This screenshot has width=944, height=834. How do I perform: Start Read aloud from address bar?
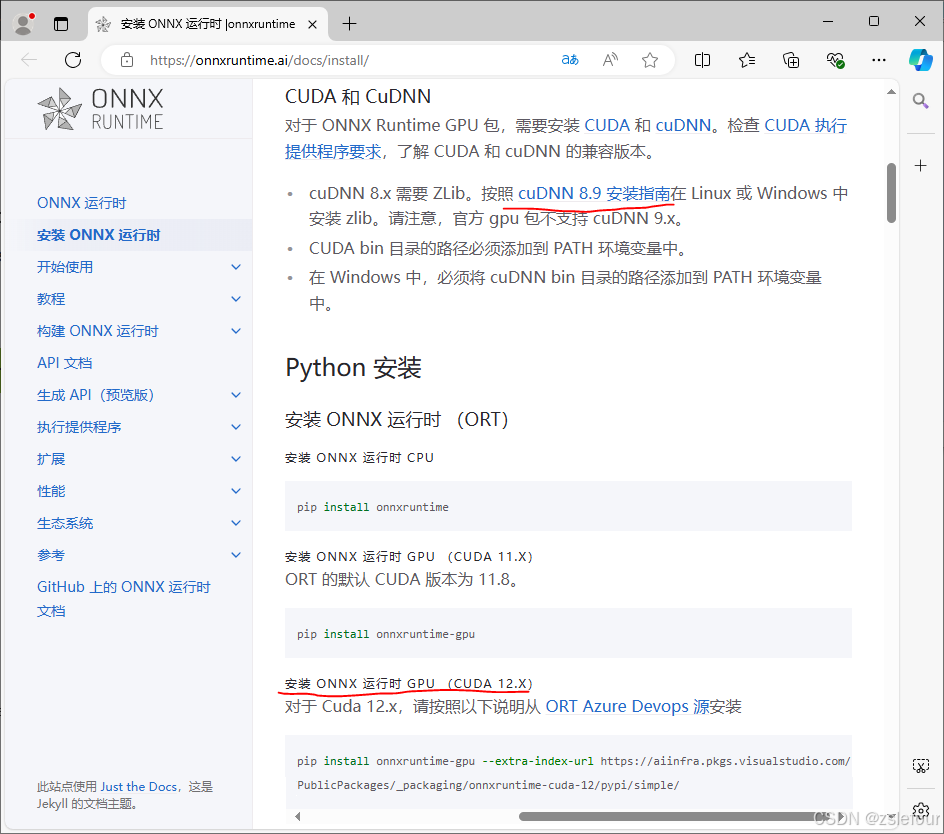coord(610,60)
